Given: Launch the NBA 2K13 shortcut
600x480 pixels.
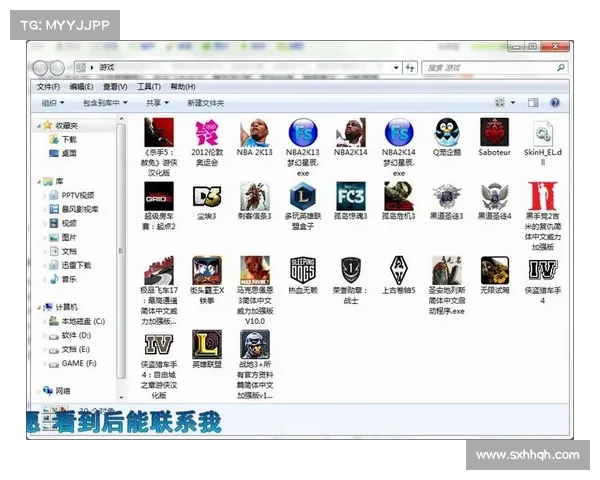Looking at the screenshot, I should [x=255, y=132].
